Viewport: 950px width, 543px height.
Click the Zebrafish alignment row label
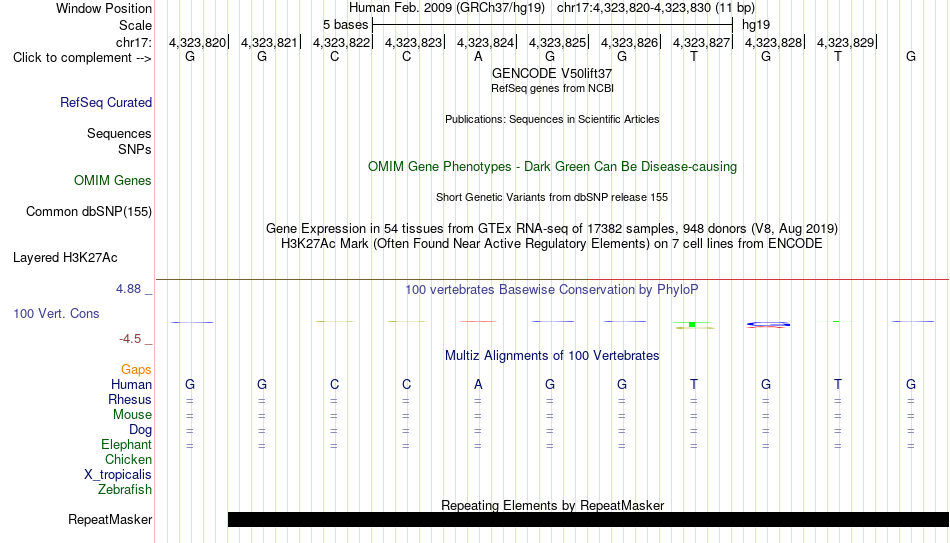[x=125, y=490]
